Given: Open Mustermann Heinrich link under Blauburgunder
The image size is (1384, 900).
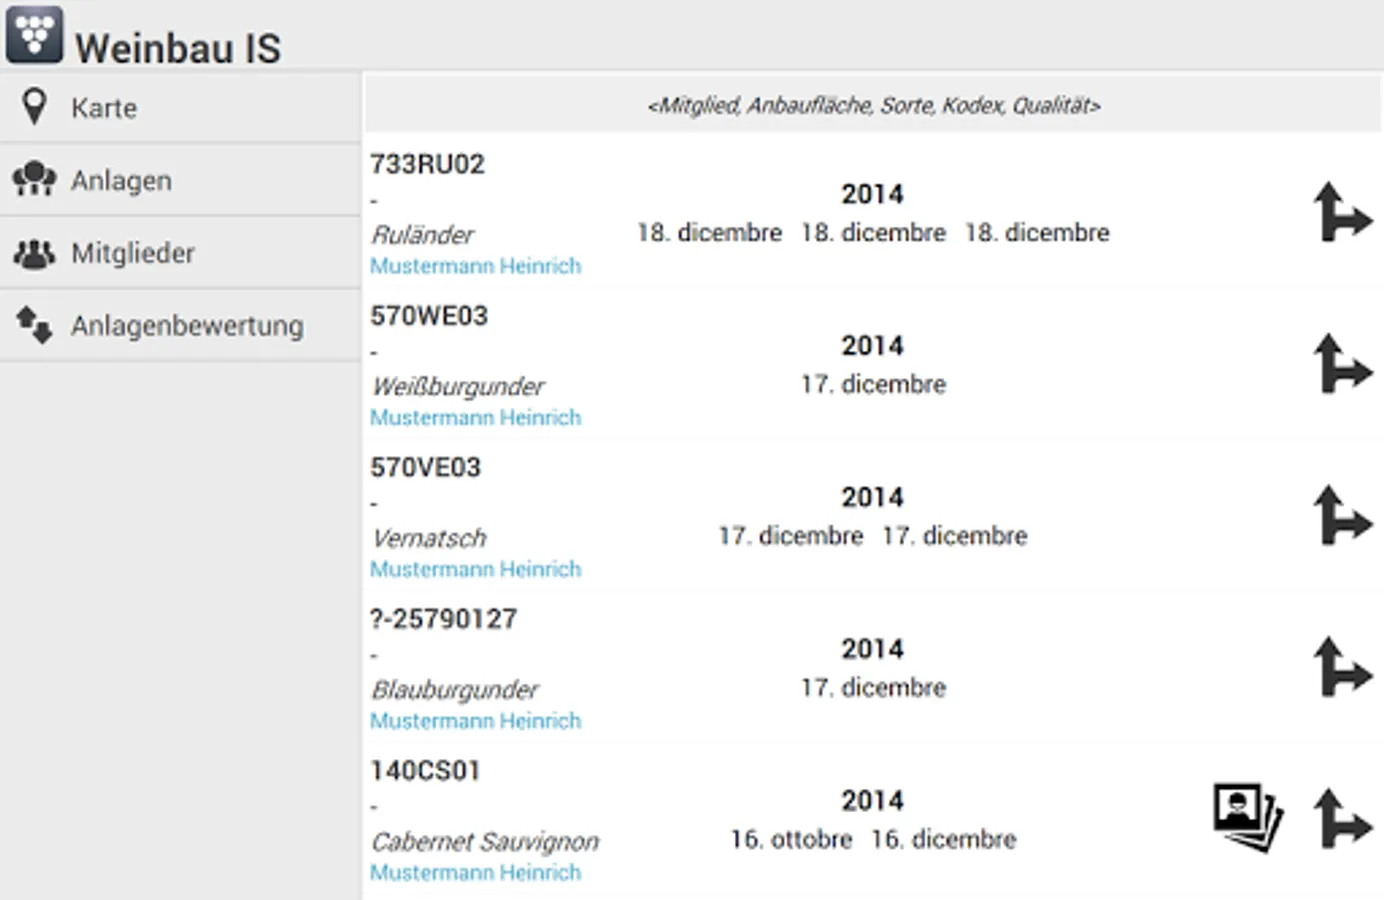Looking at the screenshot, I should coord(475,721).
